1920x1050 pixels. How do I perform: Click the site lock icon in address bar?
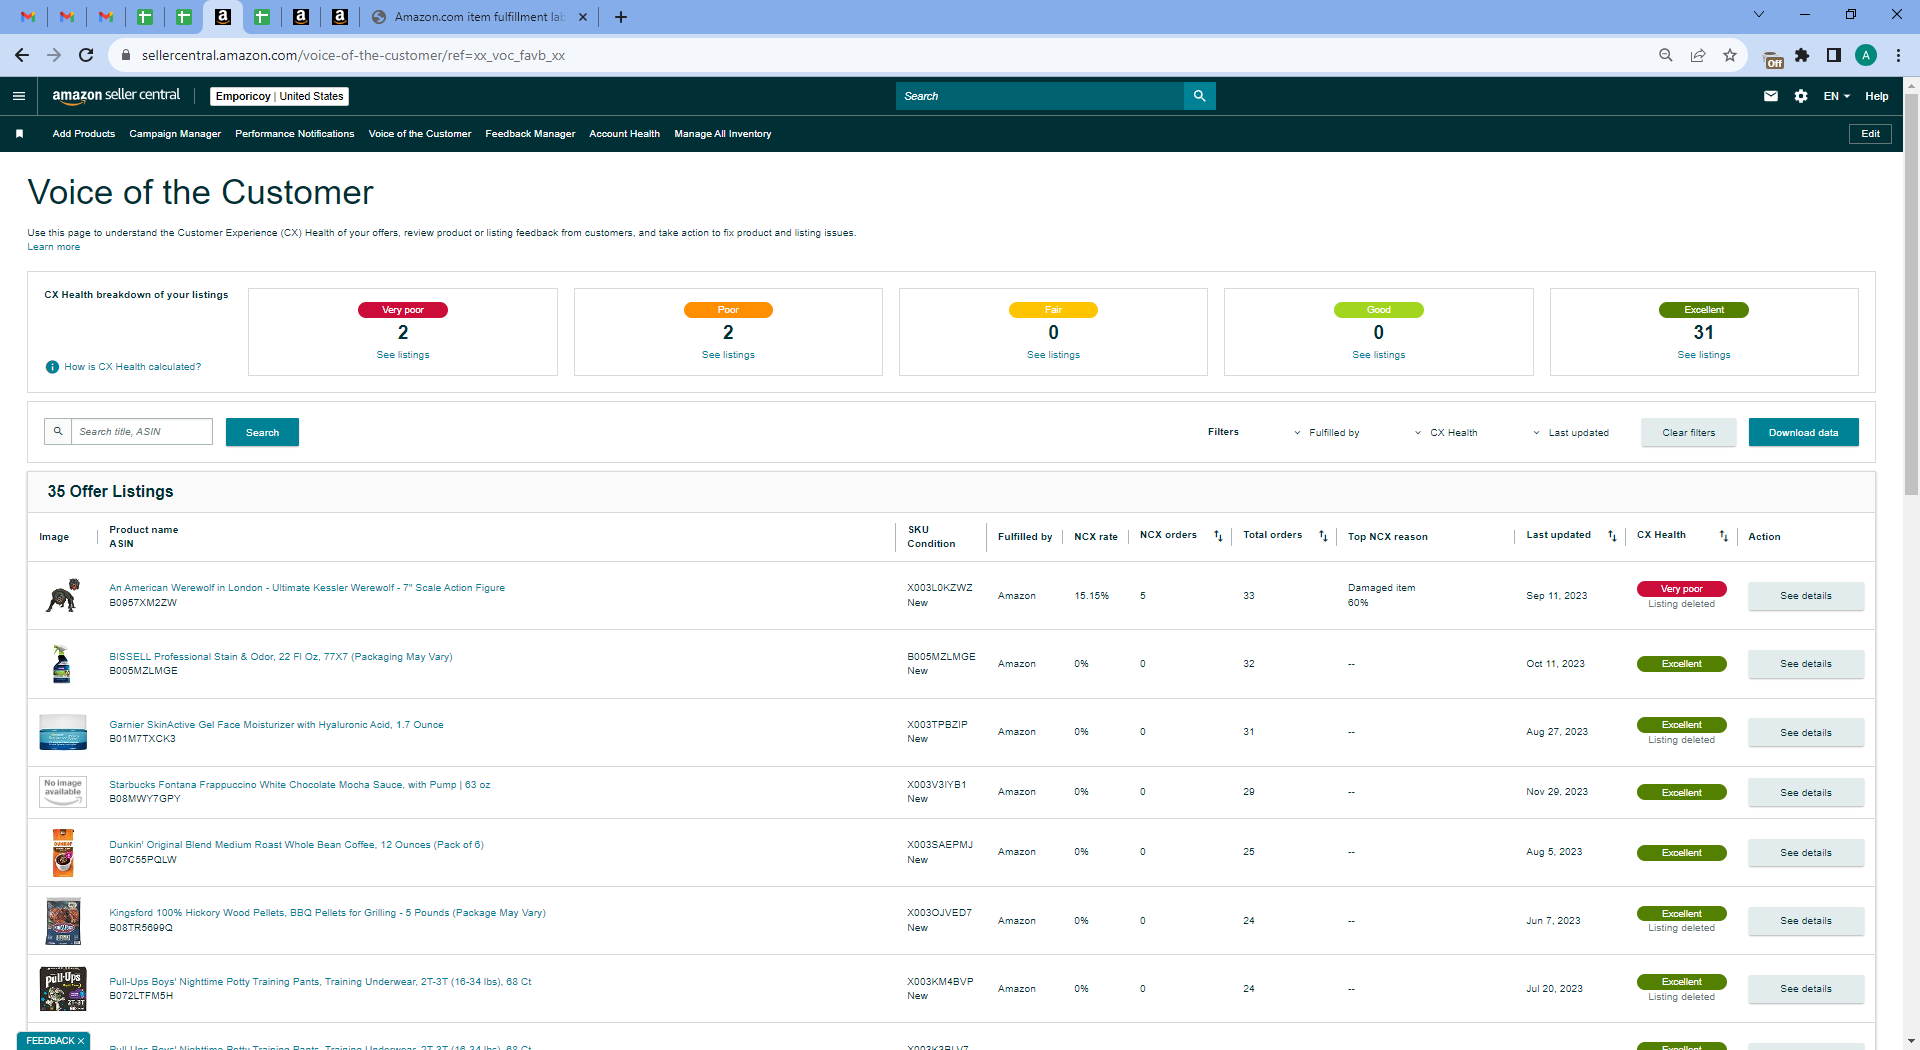pos(126,55)
